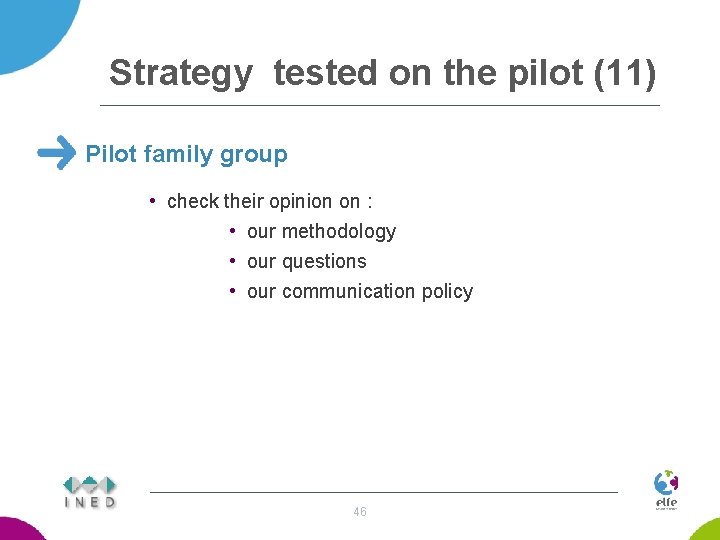Select the our communication policy bullet

[360, 292]
